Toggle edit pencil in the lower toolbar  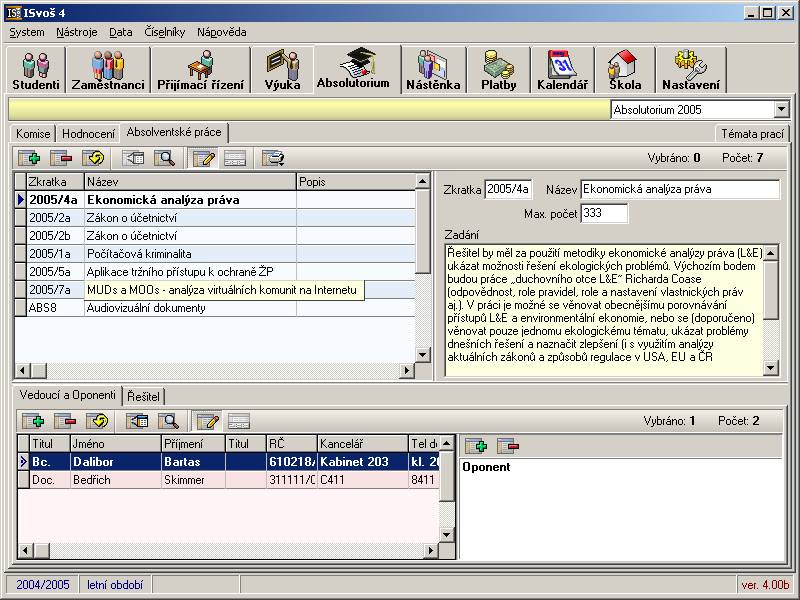click(x=208, y=421)
